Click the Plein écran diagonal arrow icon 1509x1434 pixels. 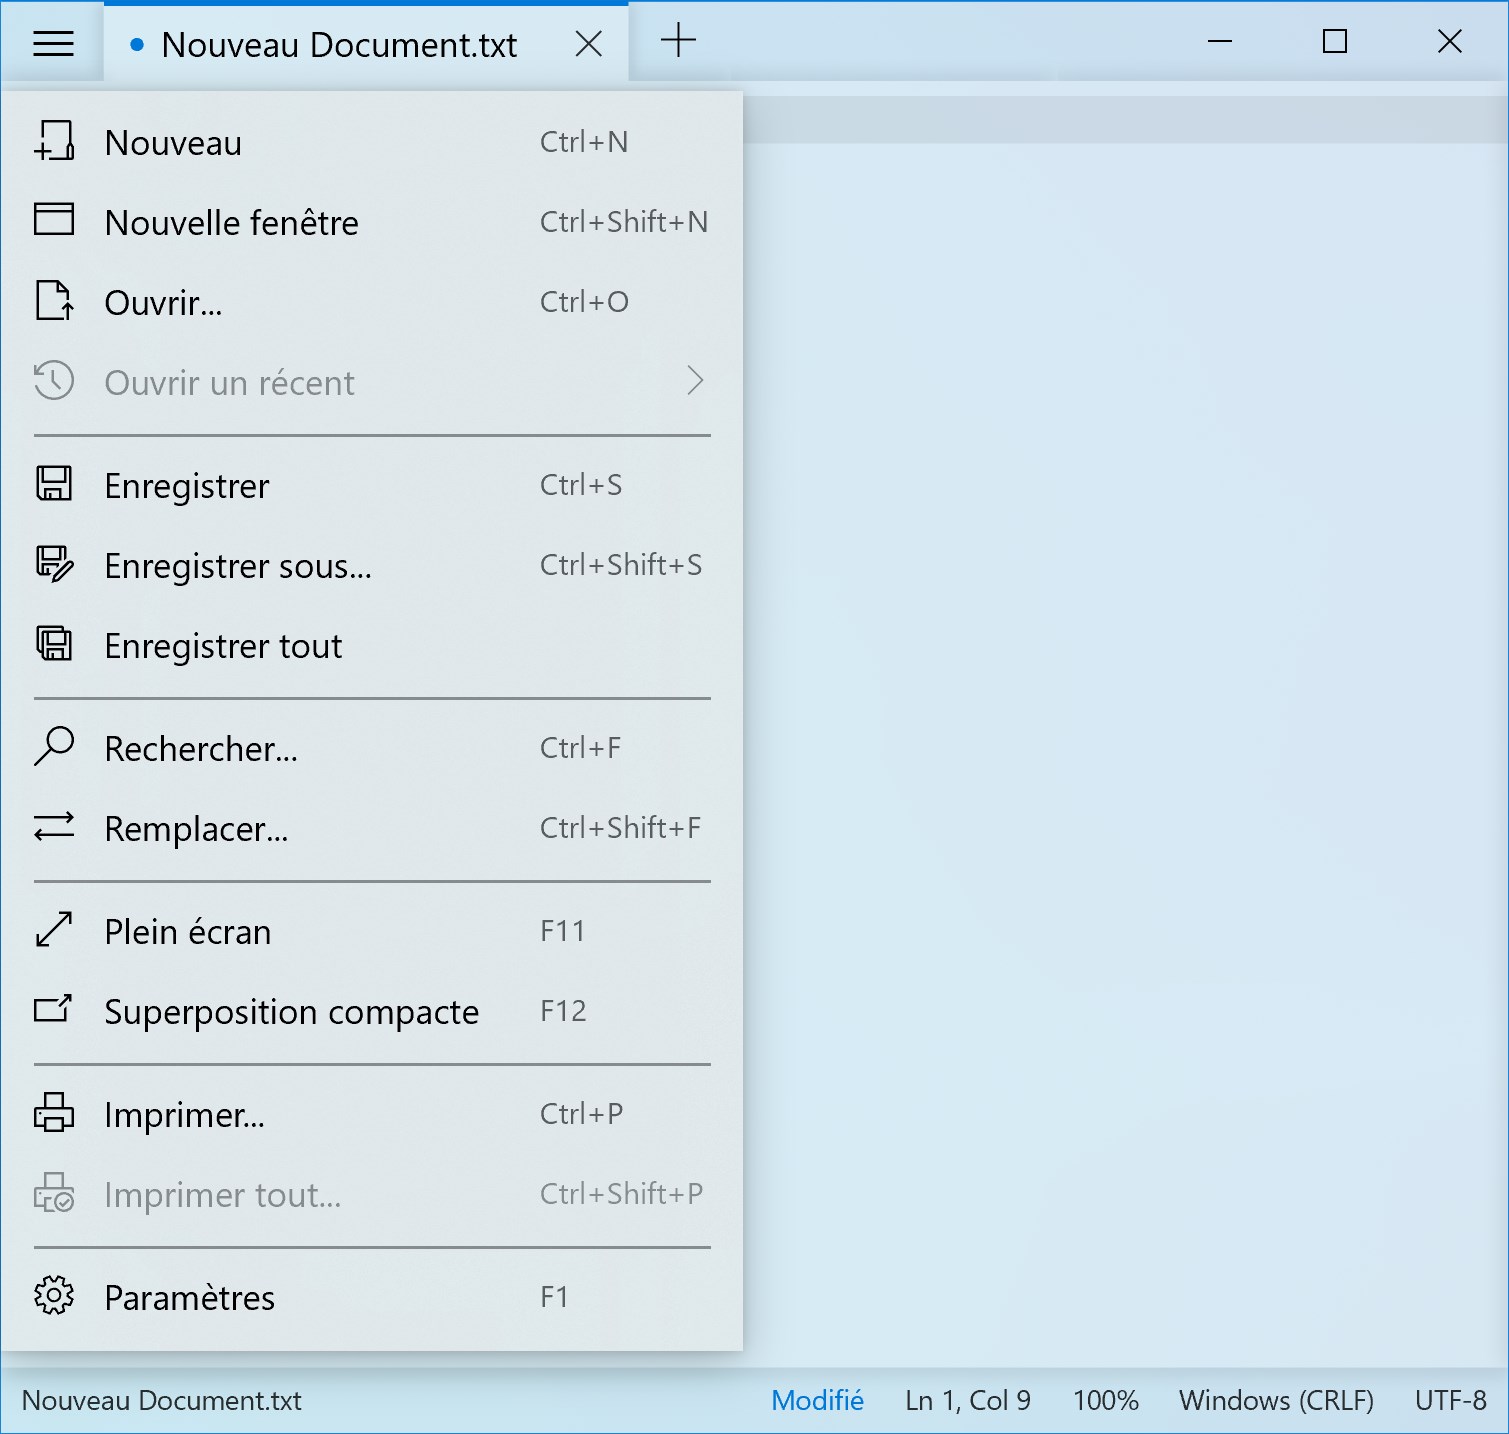(x=54, y=930)
